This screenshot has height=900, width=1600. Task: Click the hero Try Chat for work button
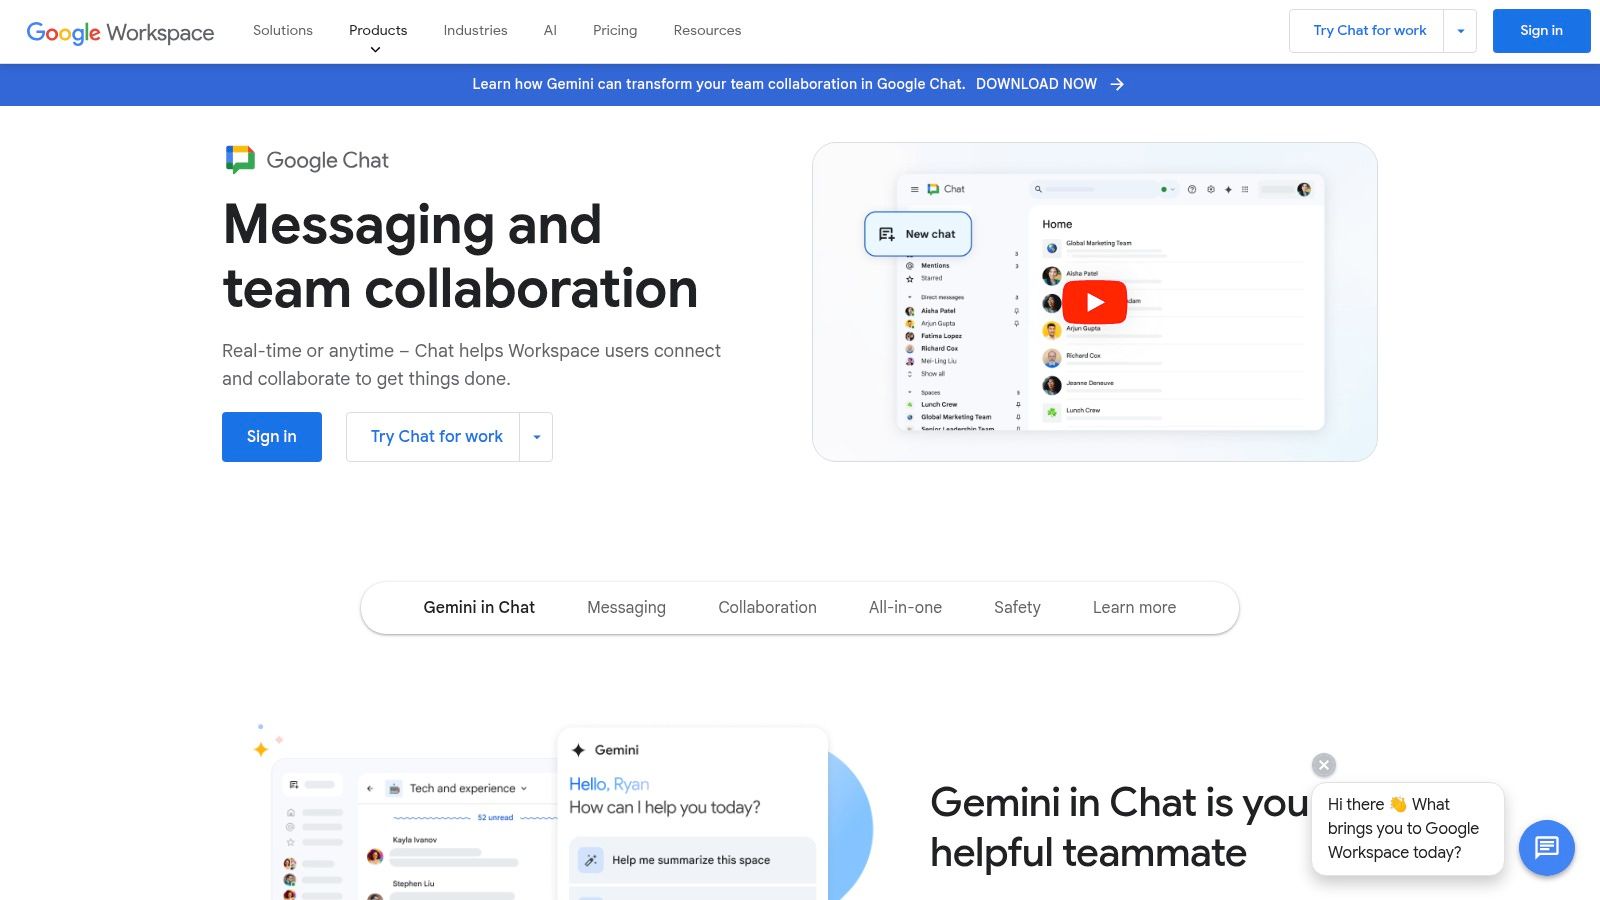click(434, 437)
